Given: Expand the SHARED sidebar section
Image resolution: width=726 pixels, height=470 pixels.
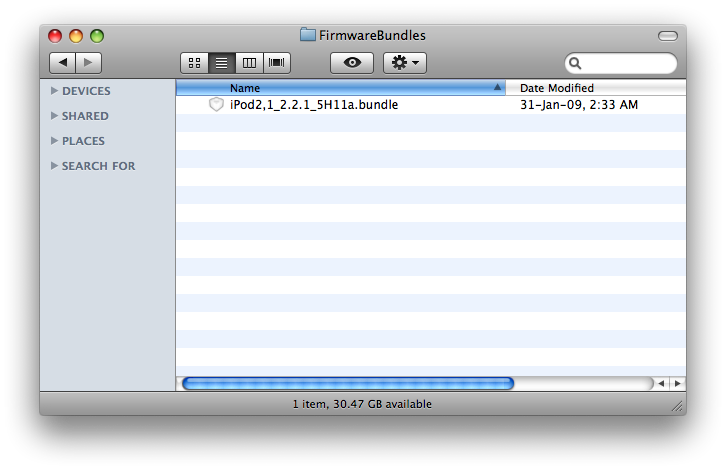Looking at the screenshot, I should point(54,116).
